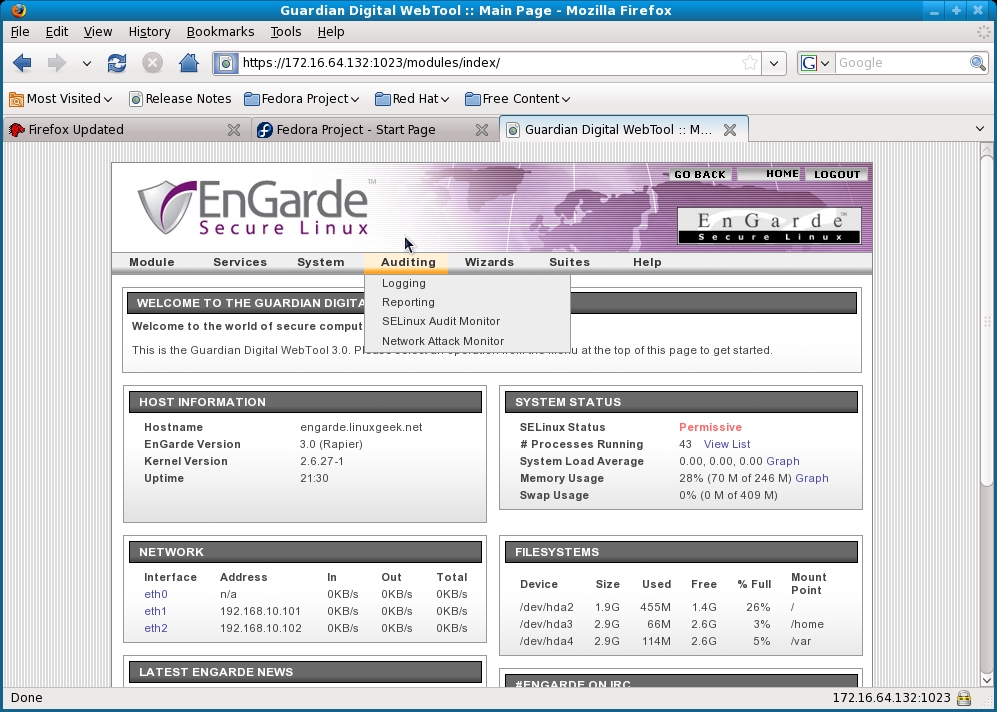Open the Release Notes bookmark
The height and width of the screenshot is (712, 997).
[180, 99]
